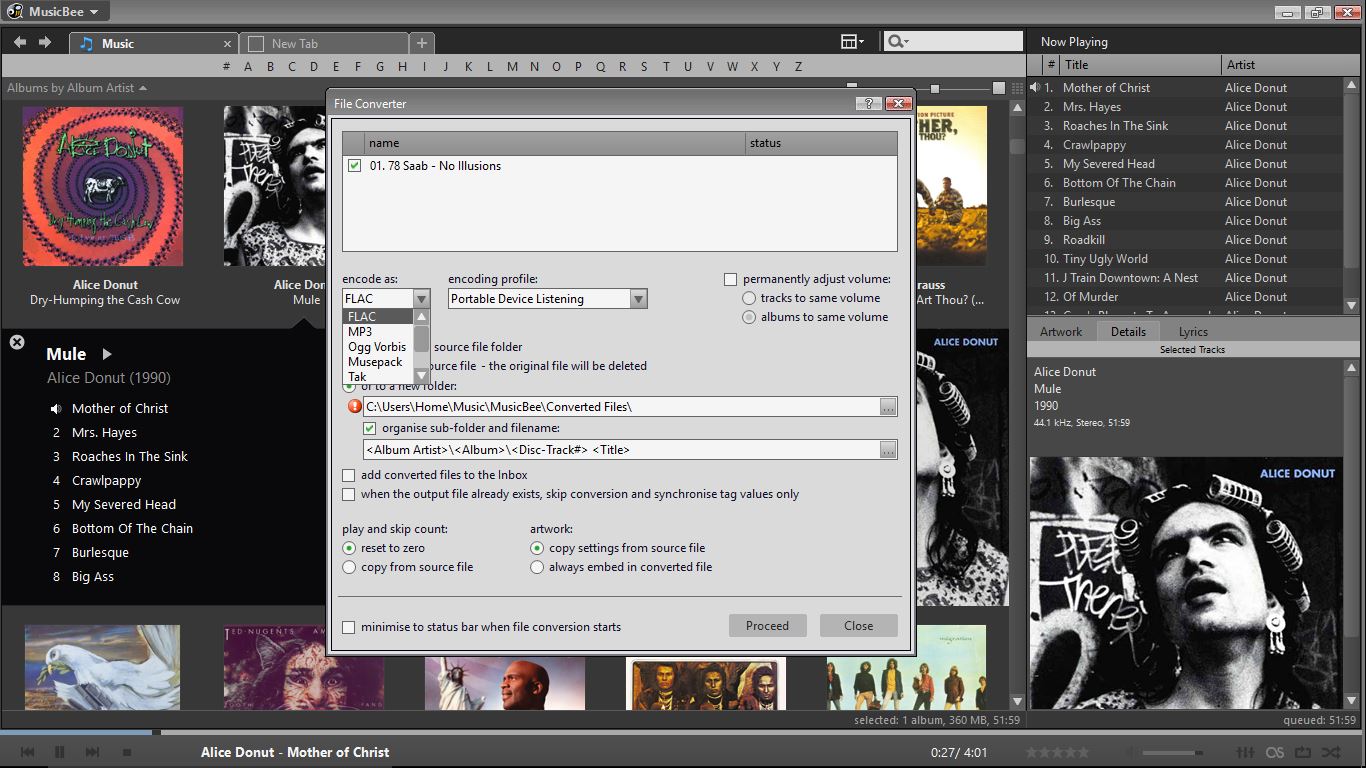Seek in the track progress bar
This screenshot has width=1366, height=768.
(x=683, y=733)
